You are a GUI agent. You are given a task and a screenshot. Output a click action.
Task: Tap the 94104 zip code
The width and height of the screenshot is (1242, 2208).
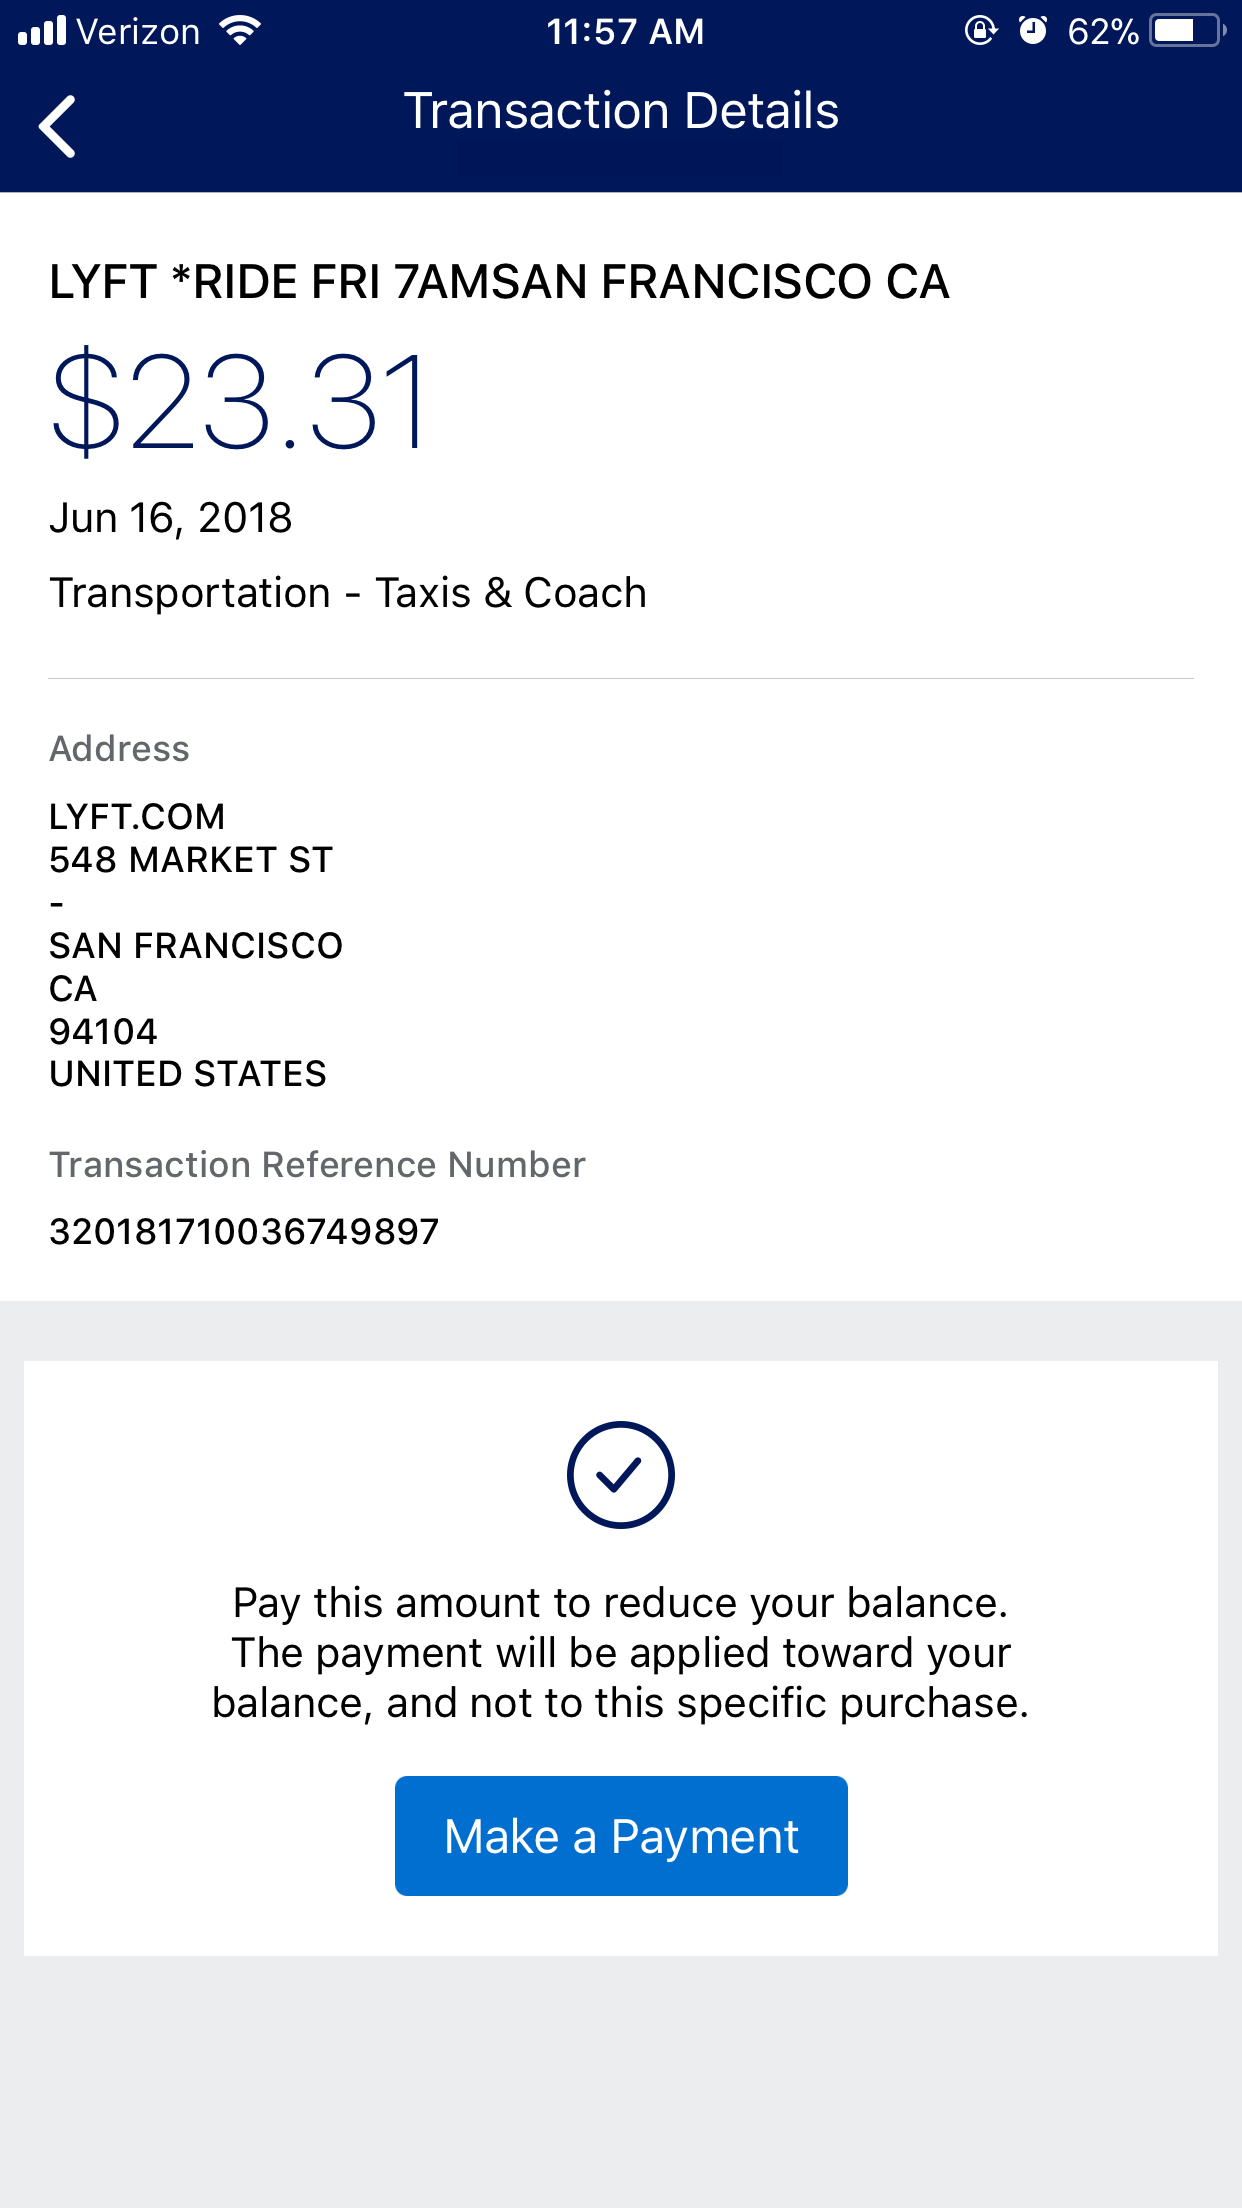pos(103,1031)
